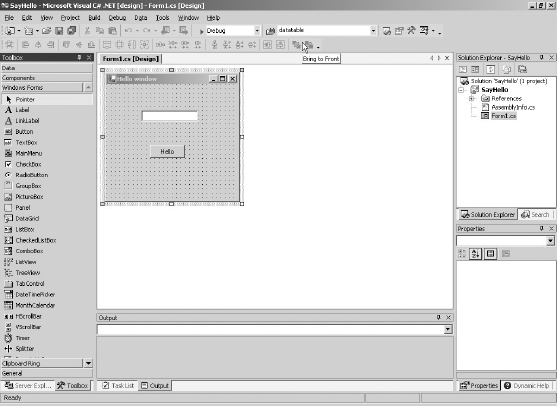Click the Clipboard Ring scroll-down arrow in Toolbox
Image resolution: width=557 pixels, height=406 pixels.
click(88, 363)
